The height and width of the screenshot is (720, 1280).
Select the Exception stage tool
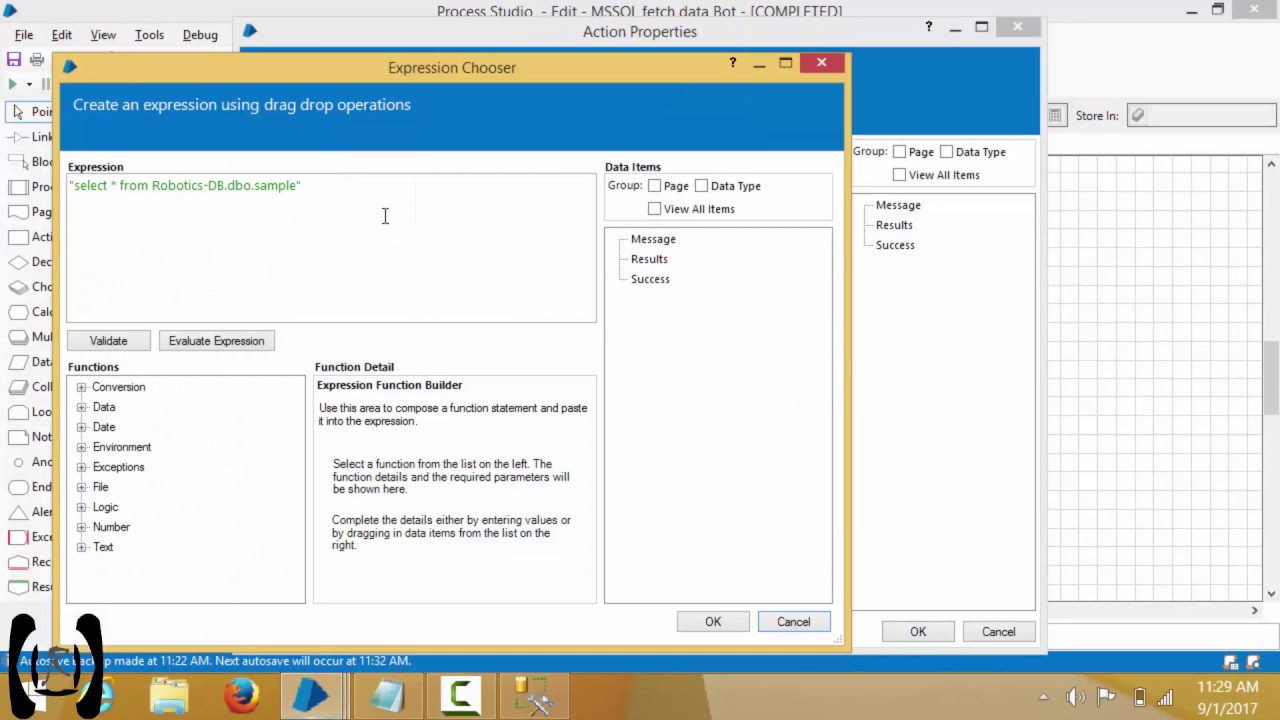28,537
